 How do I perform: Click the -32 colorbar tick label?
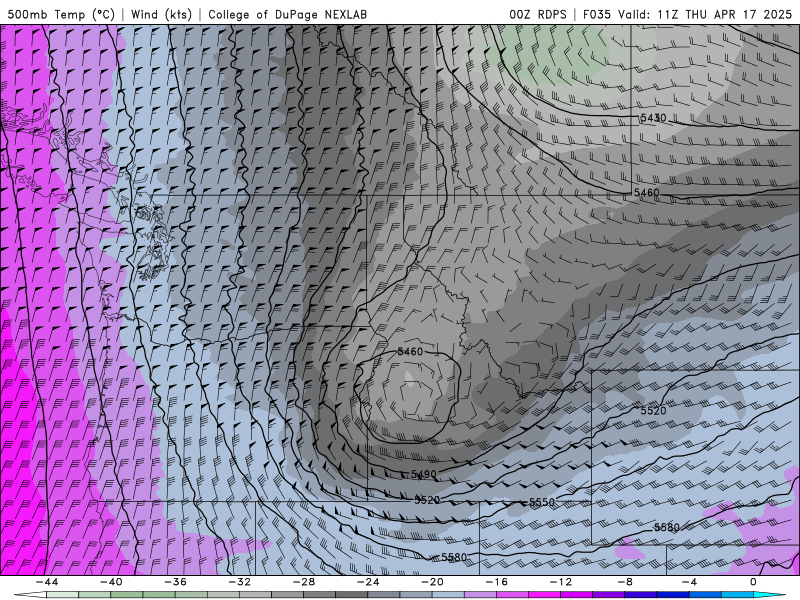click(239, 582)
